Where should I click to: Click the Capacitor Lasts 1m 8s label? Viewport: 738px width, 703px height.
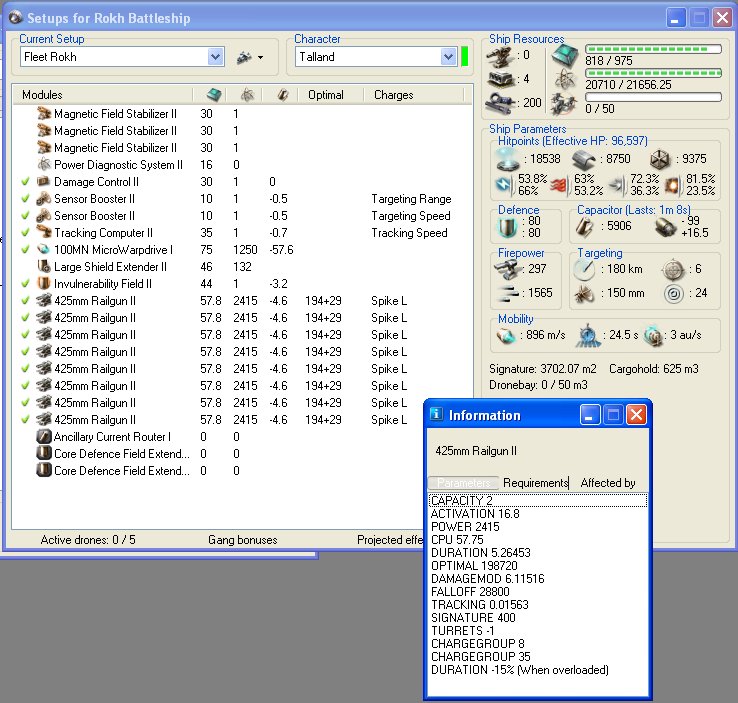[x=634, y=210]
